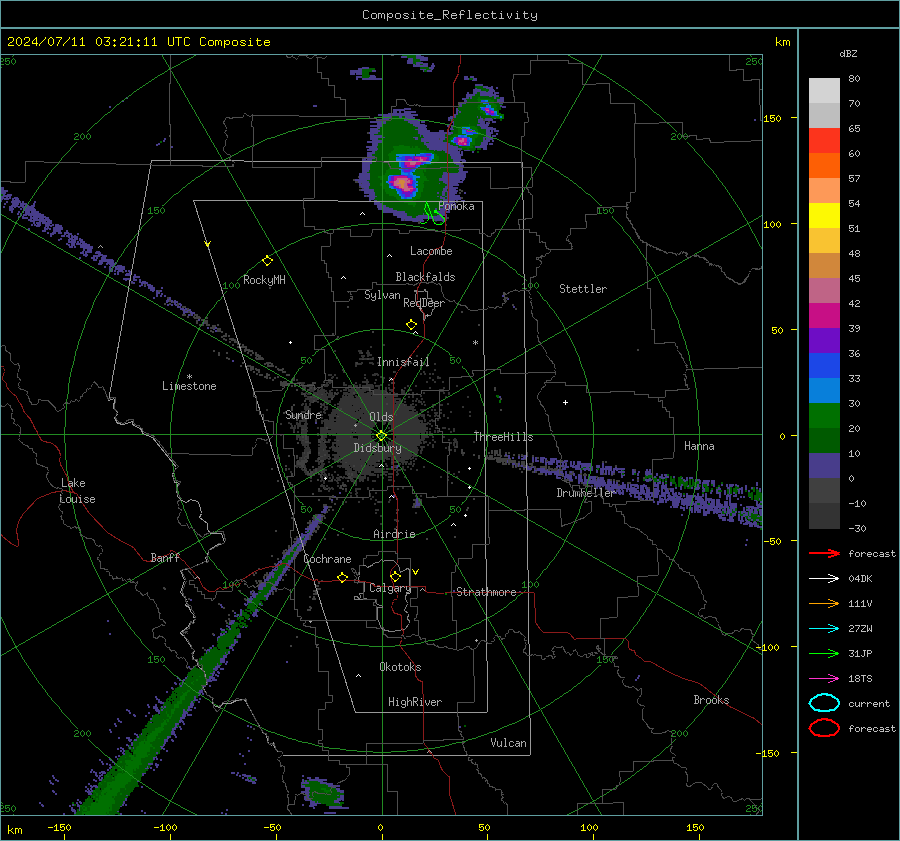Click the Vulcan label
The image size is (900, 841).
pyautogui.click(x=509, y=743)
